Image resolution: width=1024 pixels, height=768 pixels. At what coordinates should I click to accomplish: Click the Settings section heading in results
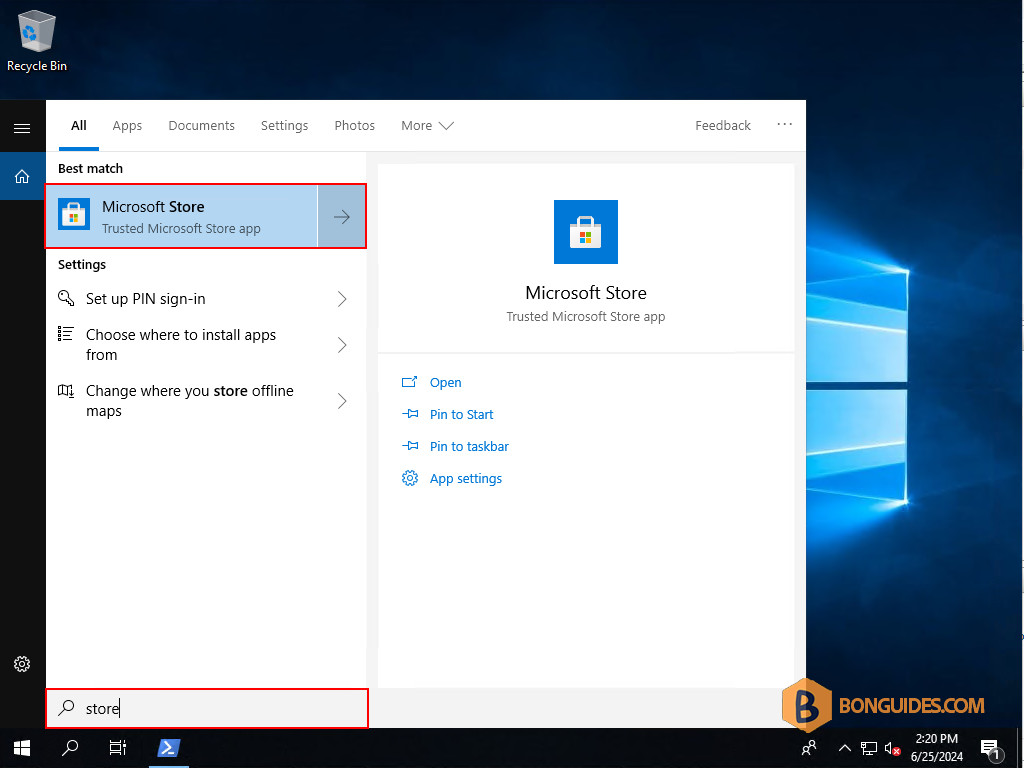(82, 264)
